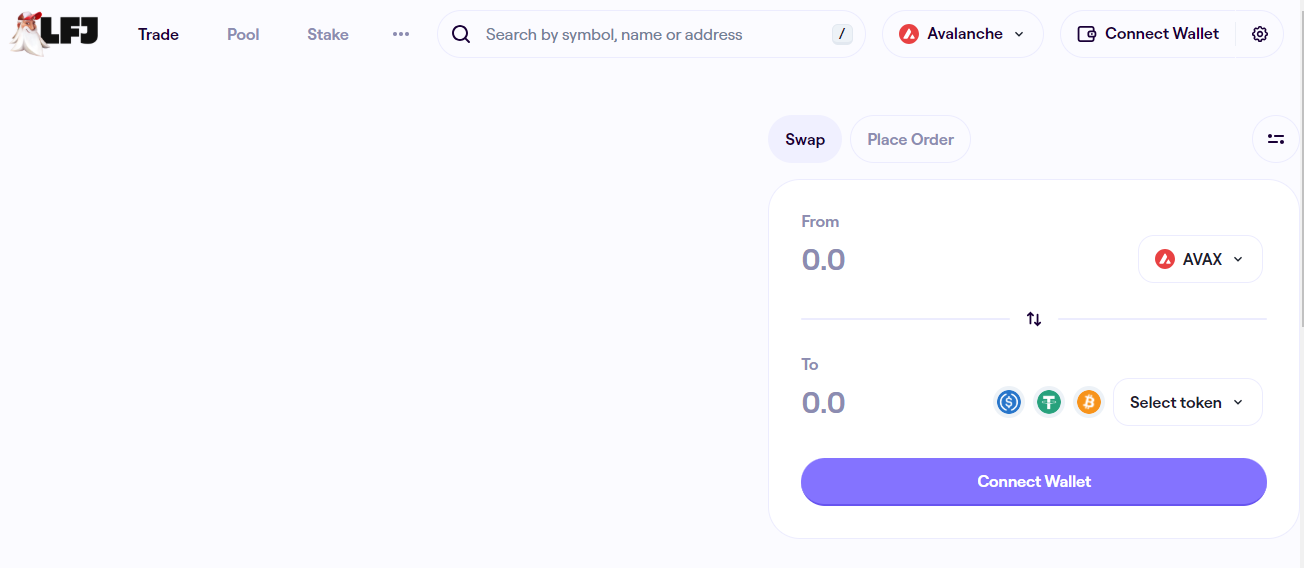Click Connect Wallet in the header
Viewport: 1304px width, 568px height.
[1149, 34]
